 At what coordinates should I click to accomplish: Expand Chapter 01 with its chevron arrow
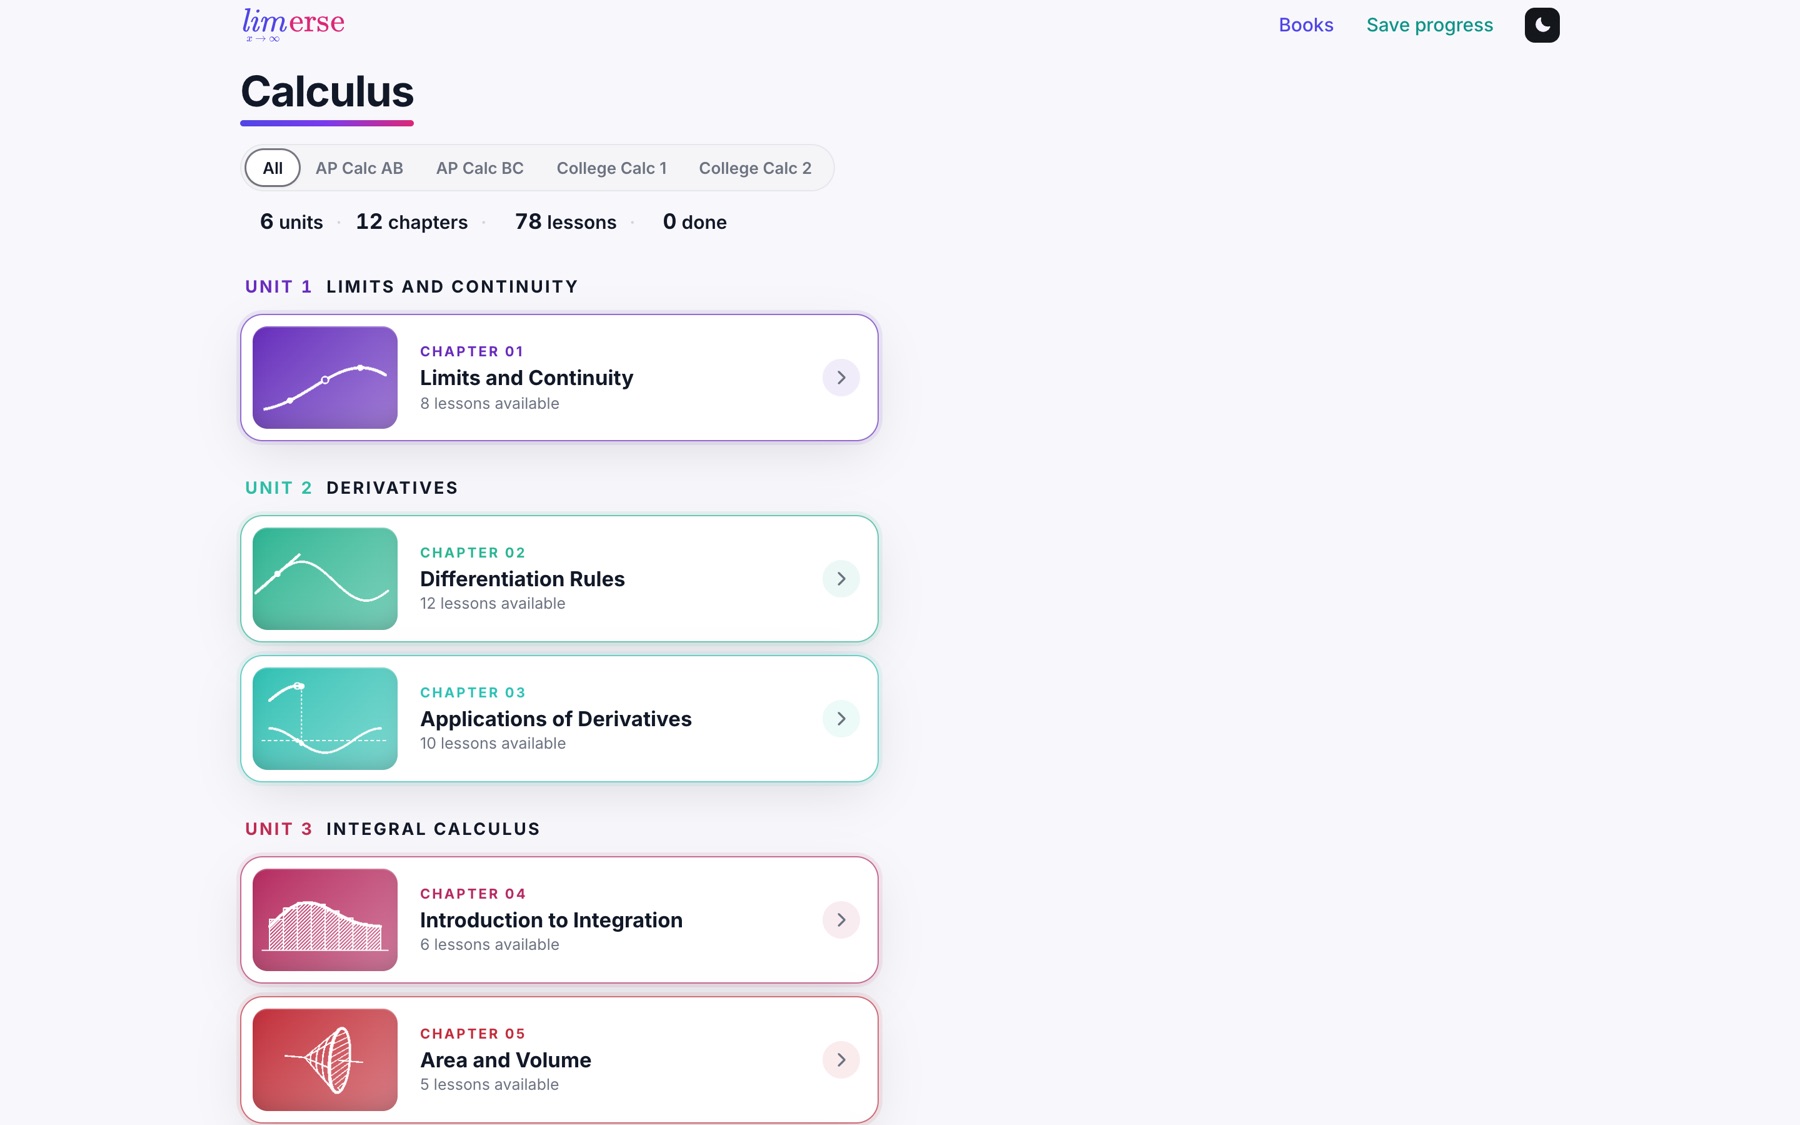coord(841,377)
